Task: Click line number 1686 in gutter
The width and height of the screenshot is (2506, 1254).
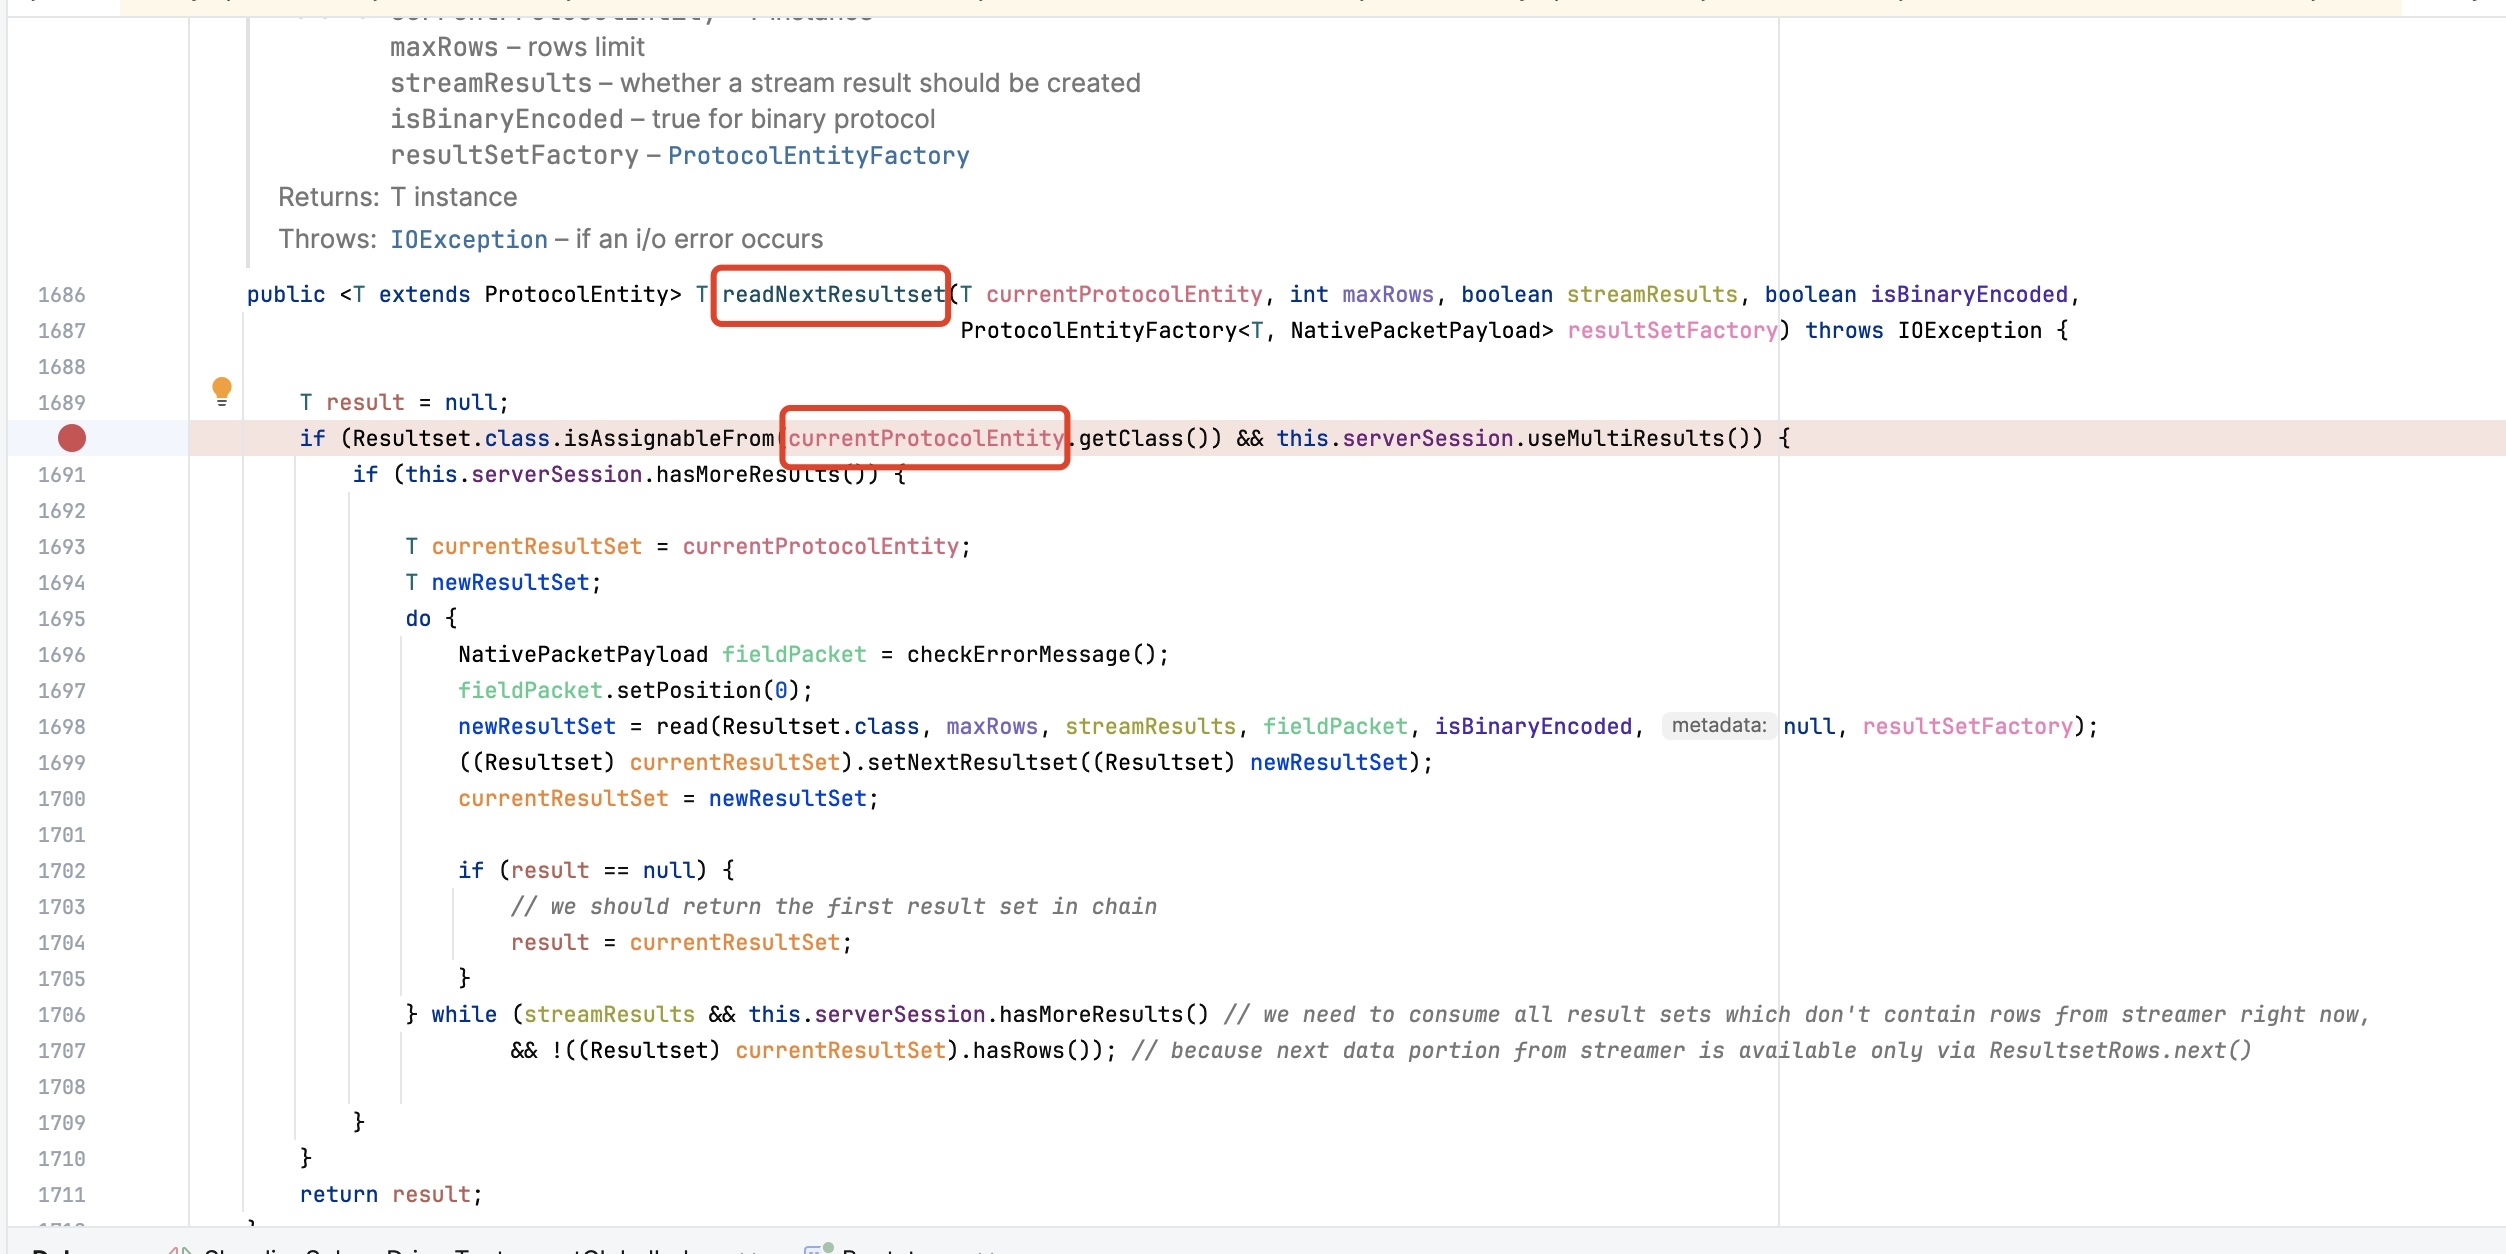Action: pos(61,295)
